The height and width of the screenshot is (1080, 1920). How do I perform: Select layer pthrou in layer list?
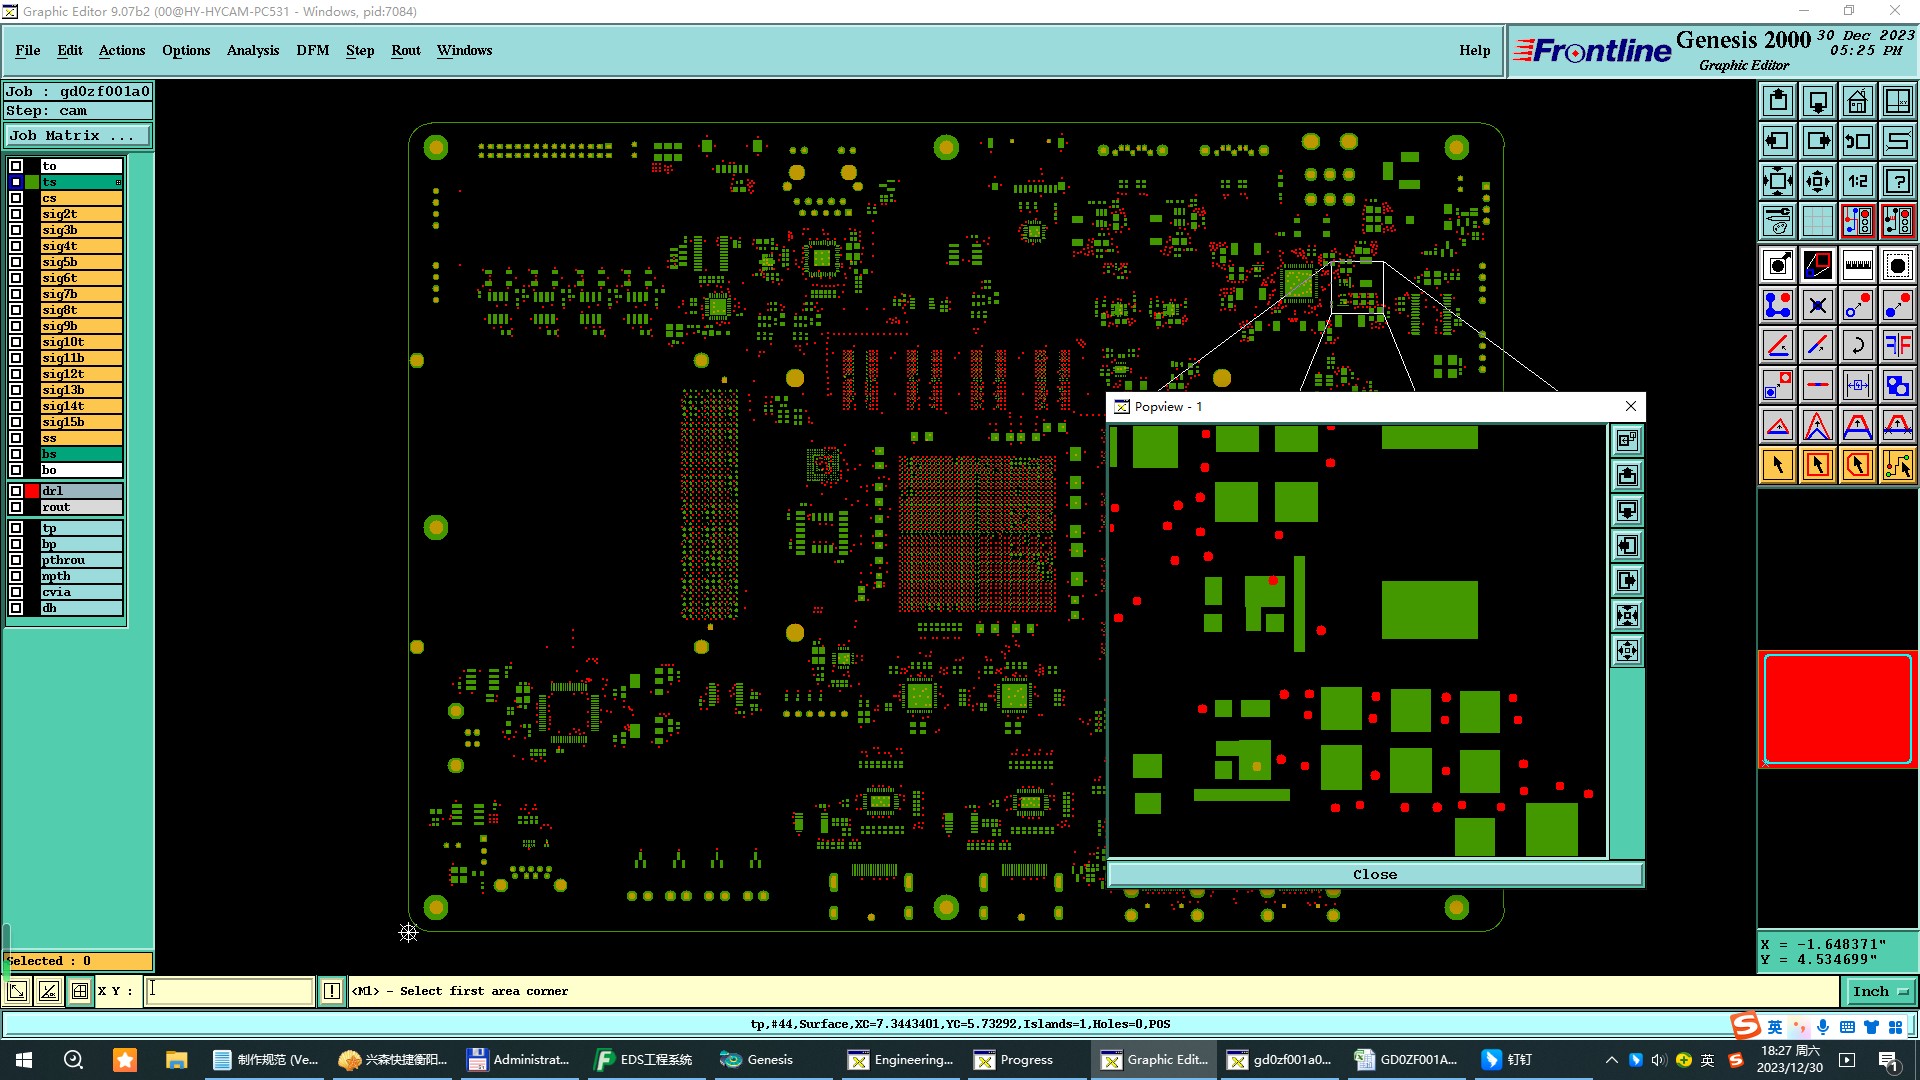tap(81, 560)
